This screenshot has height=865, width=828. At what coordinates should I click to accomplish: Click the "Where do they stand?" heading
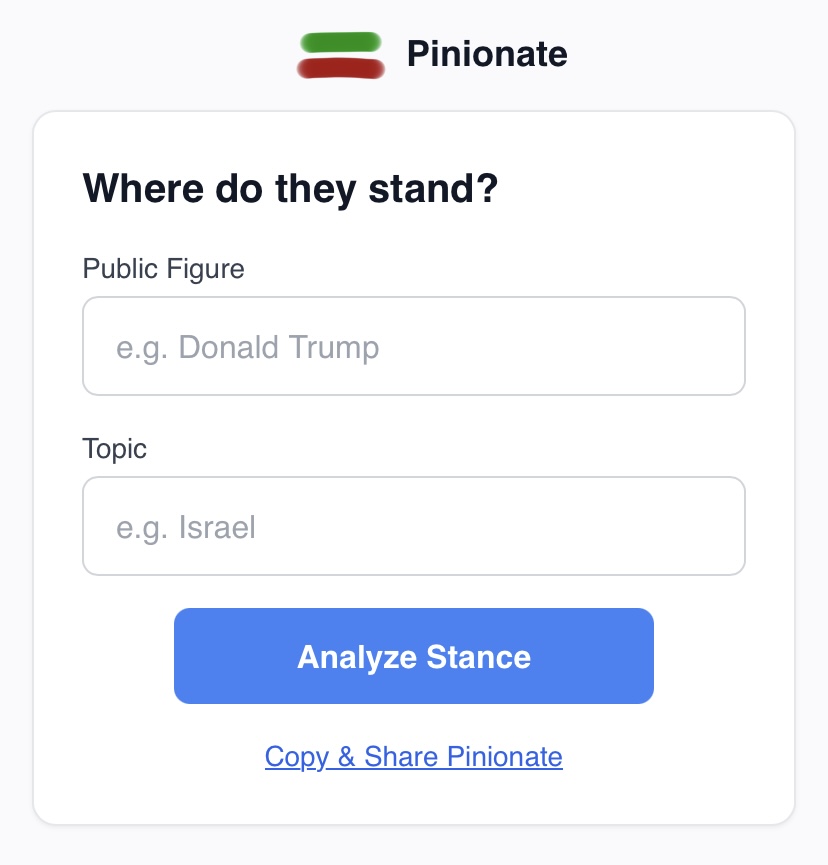pos(290,188)
